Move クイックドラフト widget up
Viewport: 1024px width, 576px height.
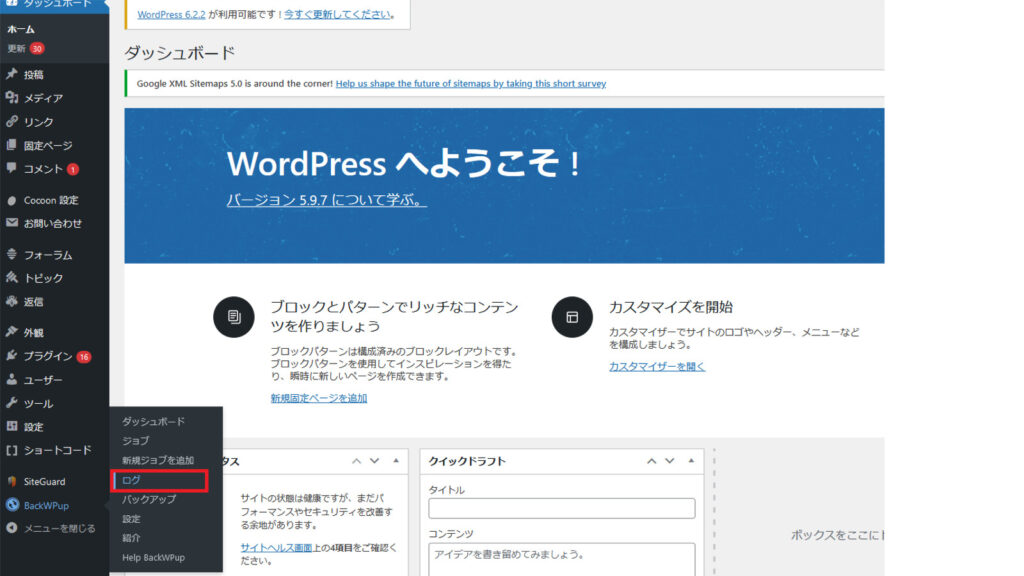[651, 461]
